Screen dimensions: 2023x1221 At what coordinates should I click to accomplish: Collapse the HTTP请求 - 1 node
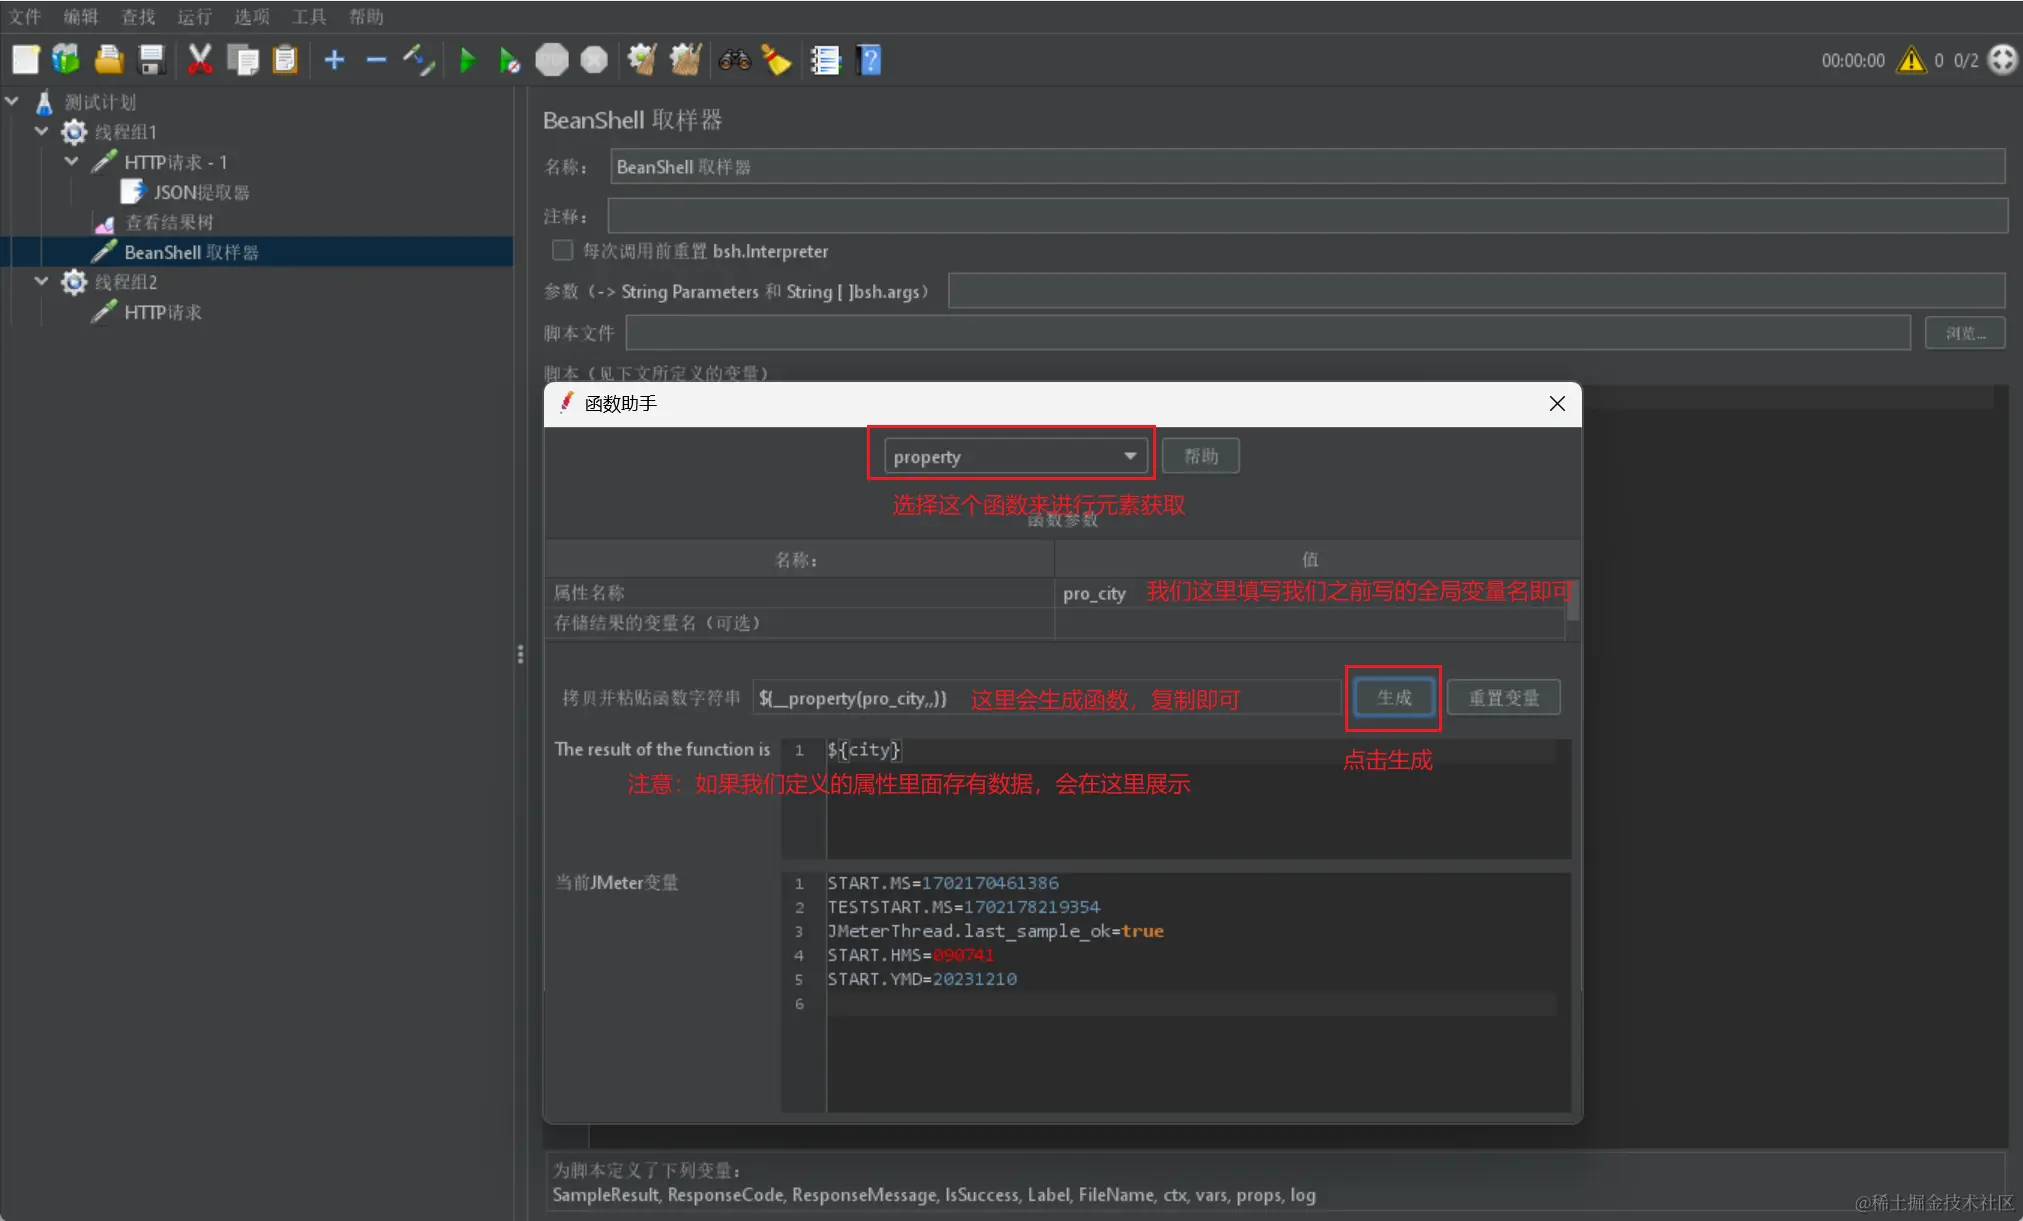coord(72,162)
